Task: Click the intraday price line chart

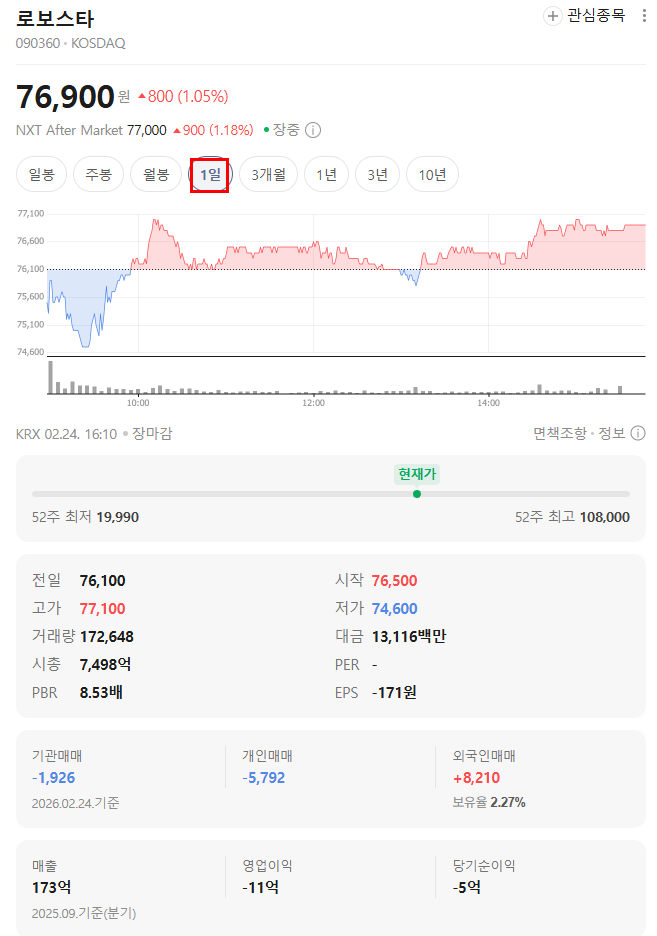Action: (346, 281)
